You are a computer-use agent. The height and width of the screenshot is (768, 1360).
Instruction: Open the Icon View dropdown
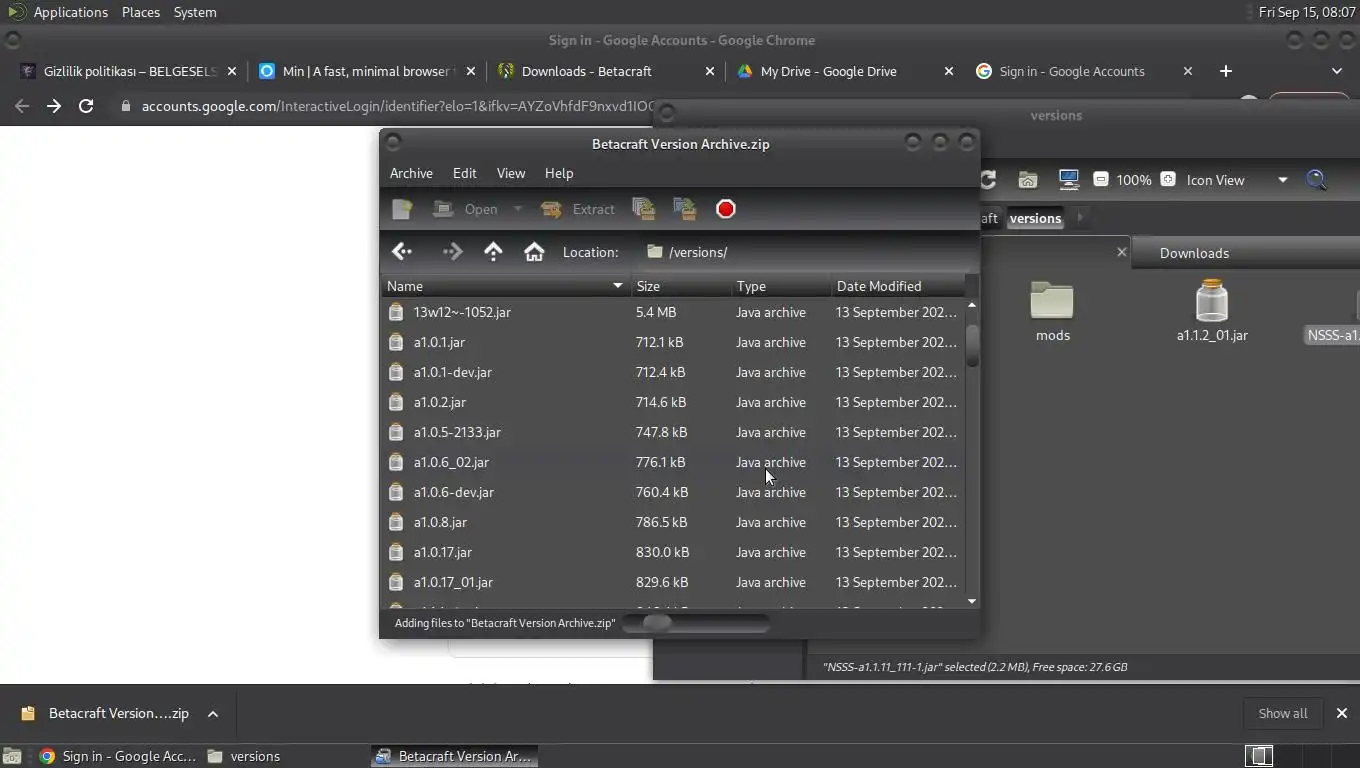[1237, 180]
